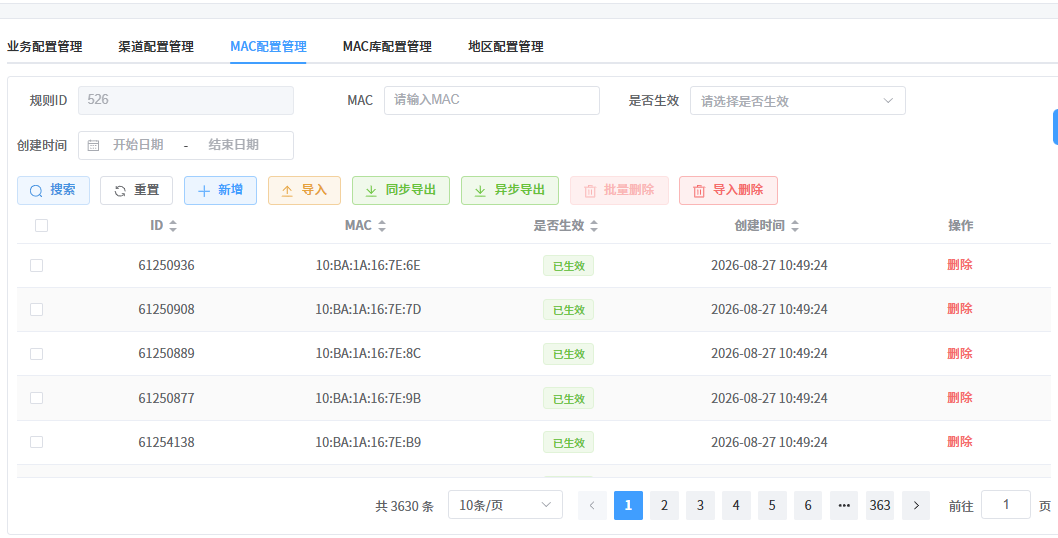Check the row with ID 61250877
Screen dimensions: 1058x538
point(36,398)
